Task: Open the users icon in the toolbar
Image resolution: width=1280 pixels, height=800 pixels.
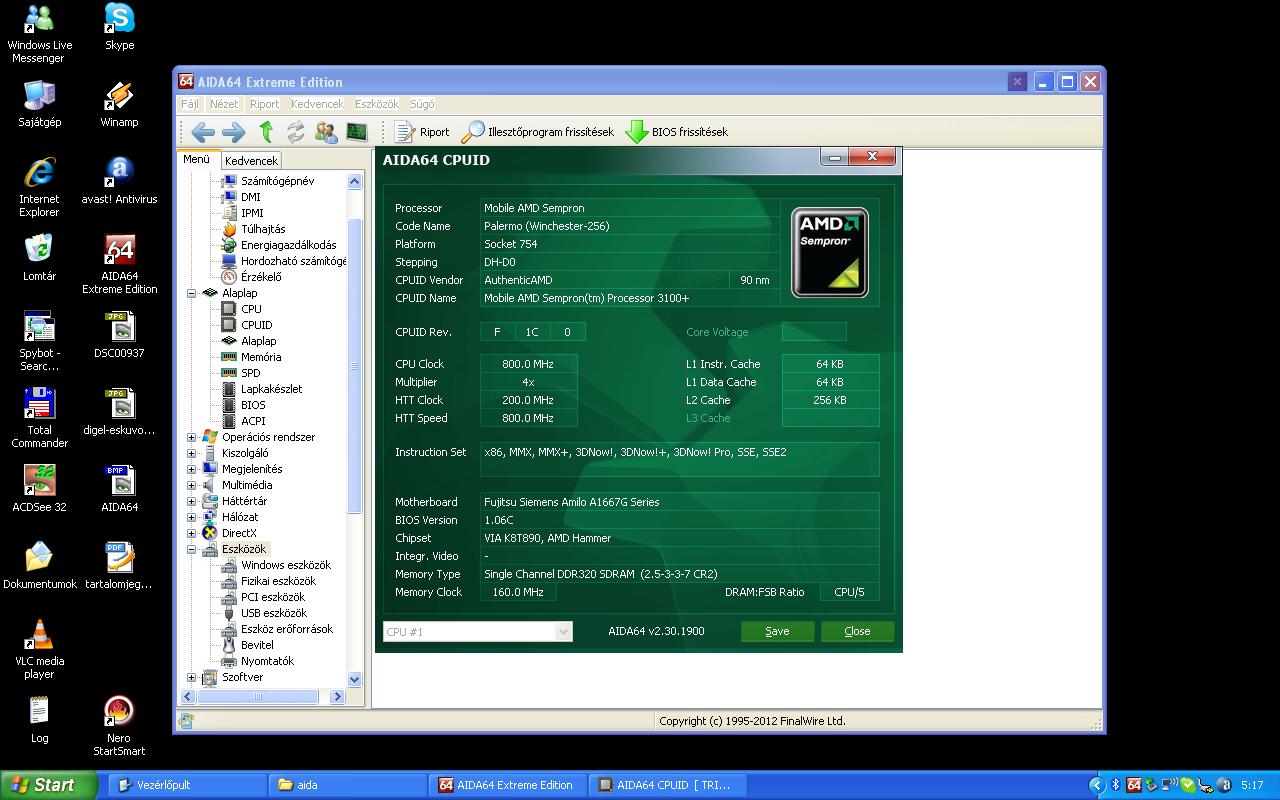Action: click(x=326, y=132)
